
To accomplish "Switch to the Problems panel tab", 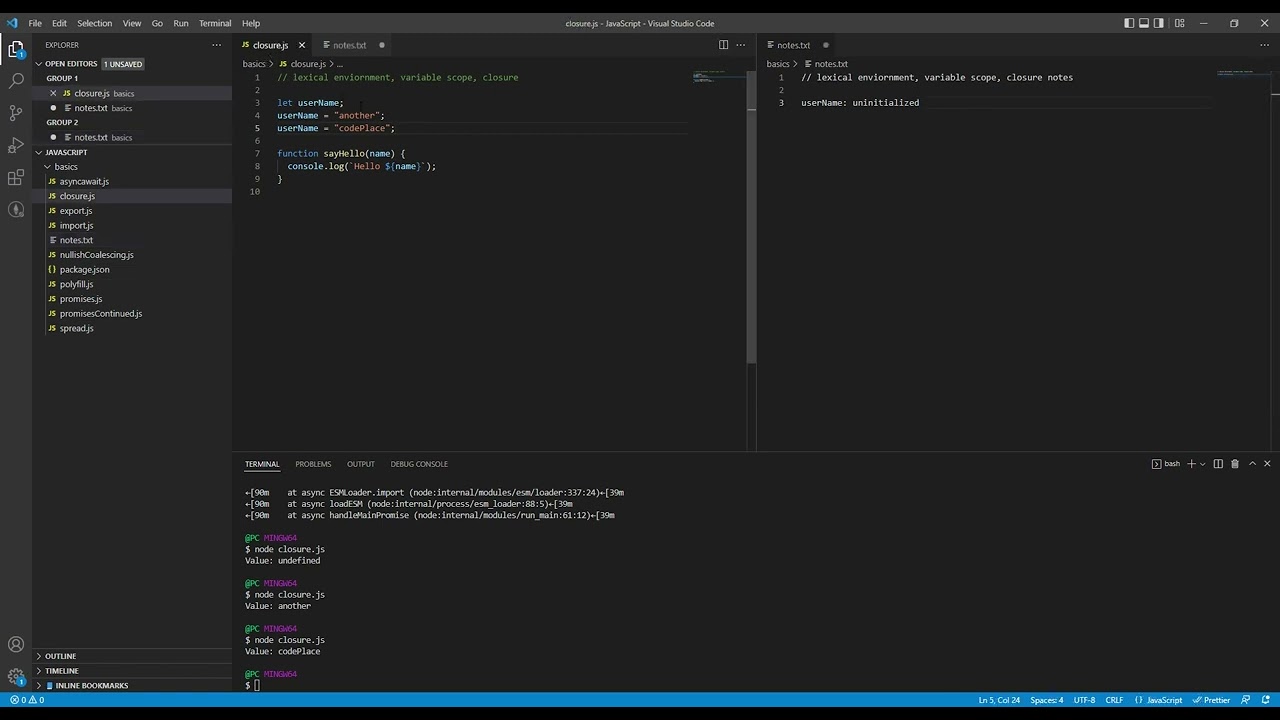I will pyautogui.click(x=313, y=464).
